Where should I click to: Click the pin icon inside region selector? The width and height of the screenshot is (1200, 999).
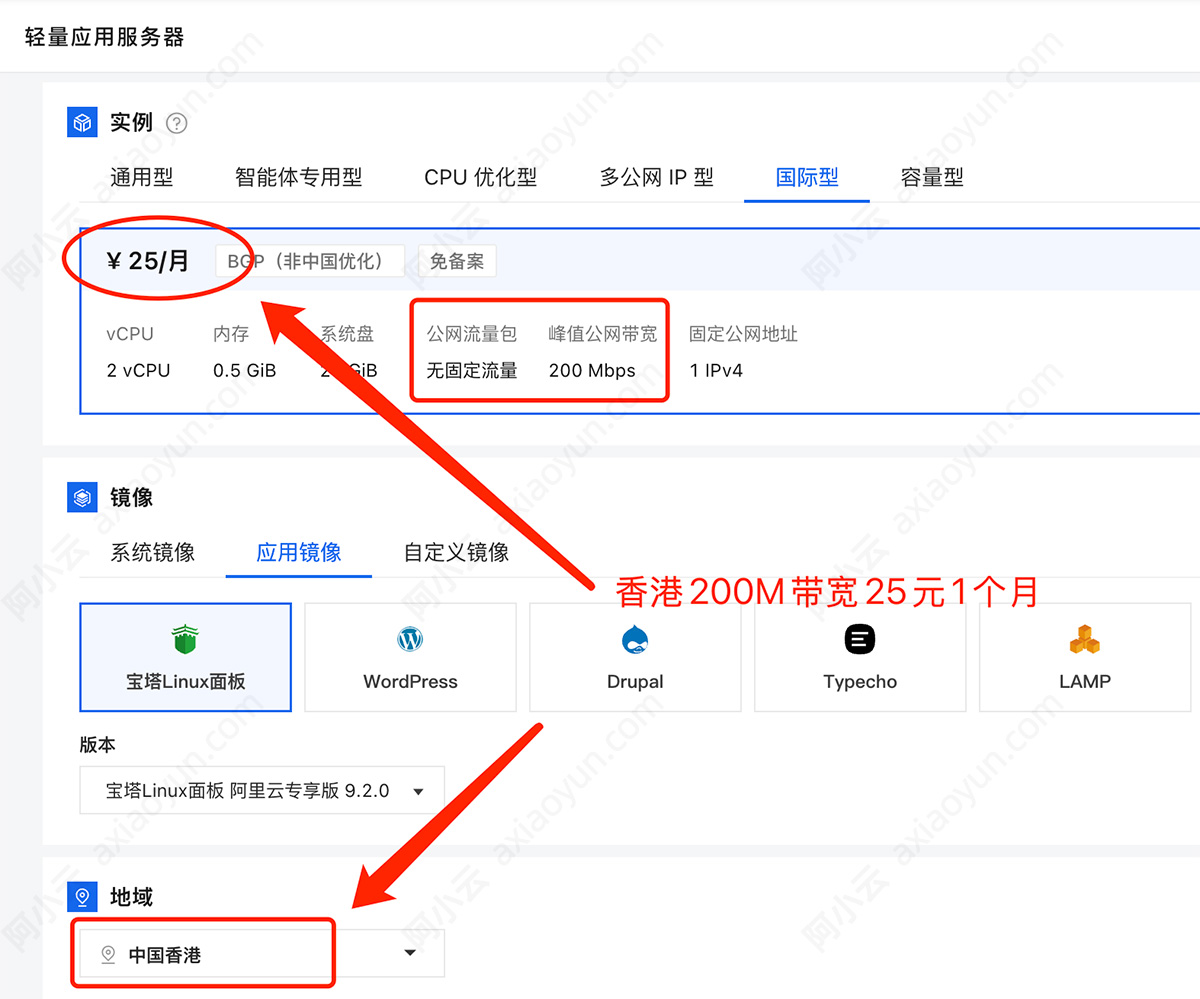pyautogui.click(x=108, y=955)
